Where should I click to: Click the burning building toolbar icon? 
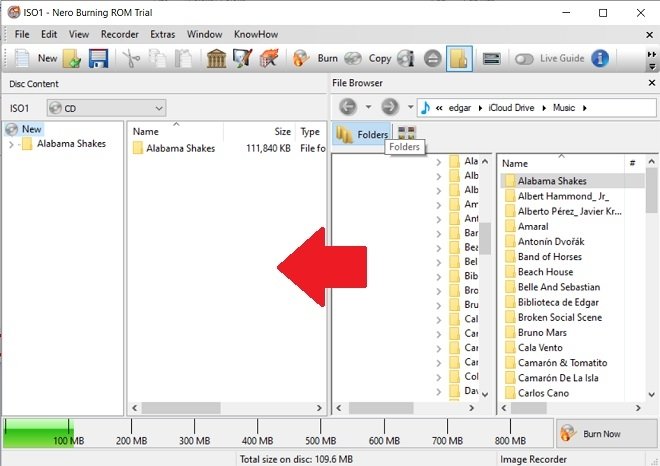(x=269, y=58)
